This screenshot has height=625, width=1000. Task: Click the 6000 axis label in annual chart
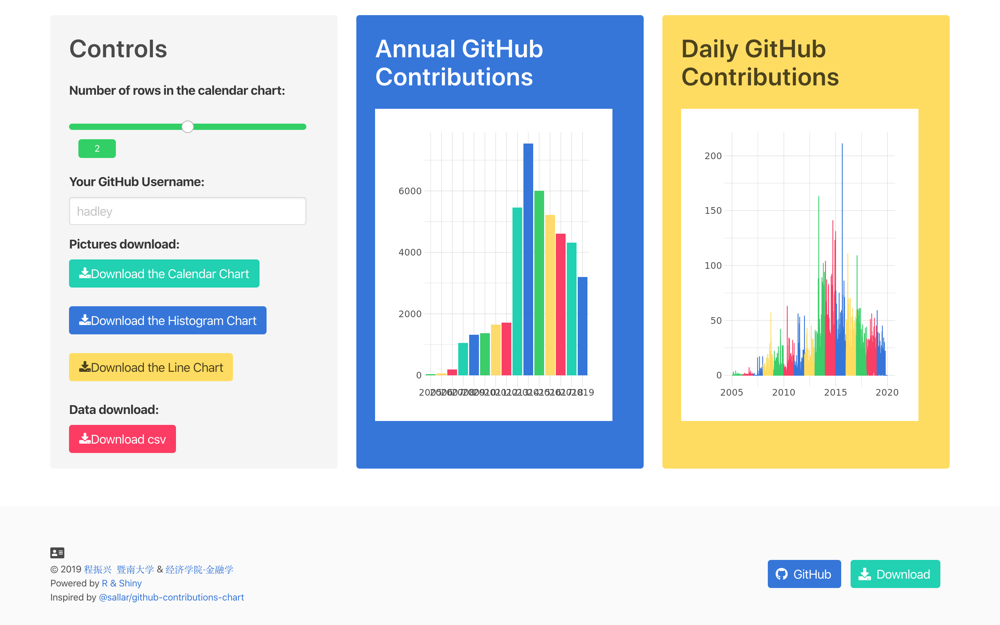pyautogui.click(x=410, y=191)
